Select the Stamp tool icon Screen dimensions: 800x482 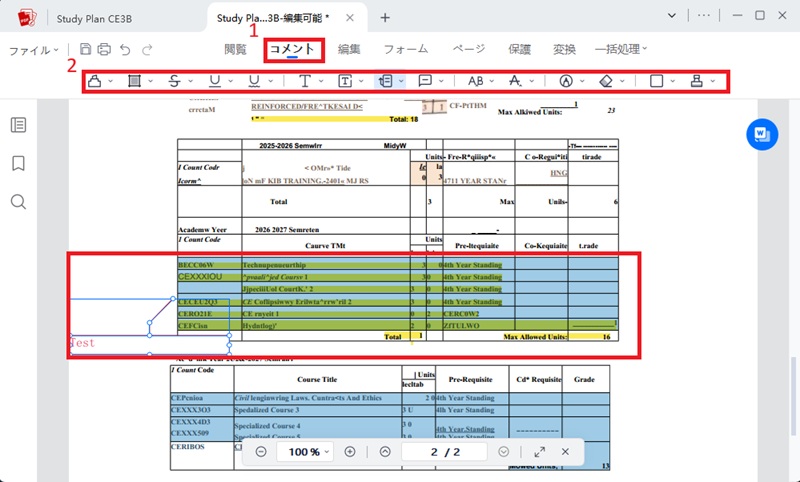tap(696, 81)
